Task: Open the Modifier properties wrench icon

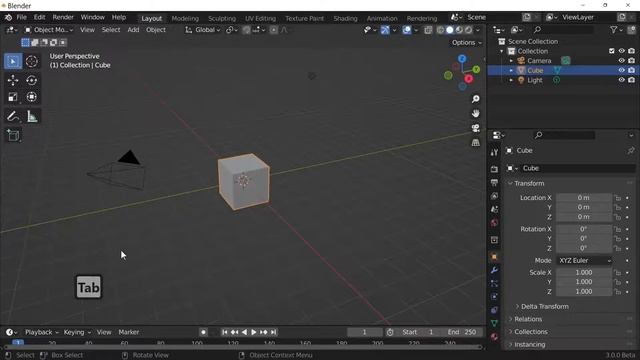Action: click(x=494, y=270)
